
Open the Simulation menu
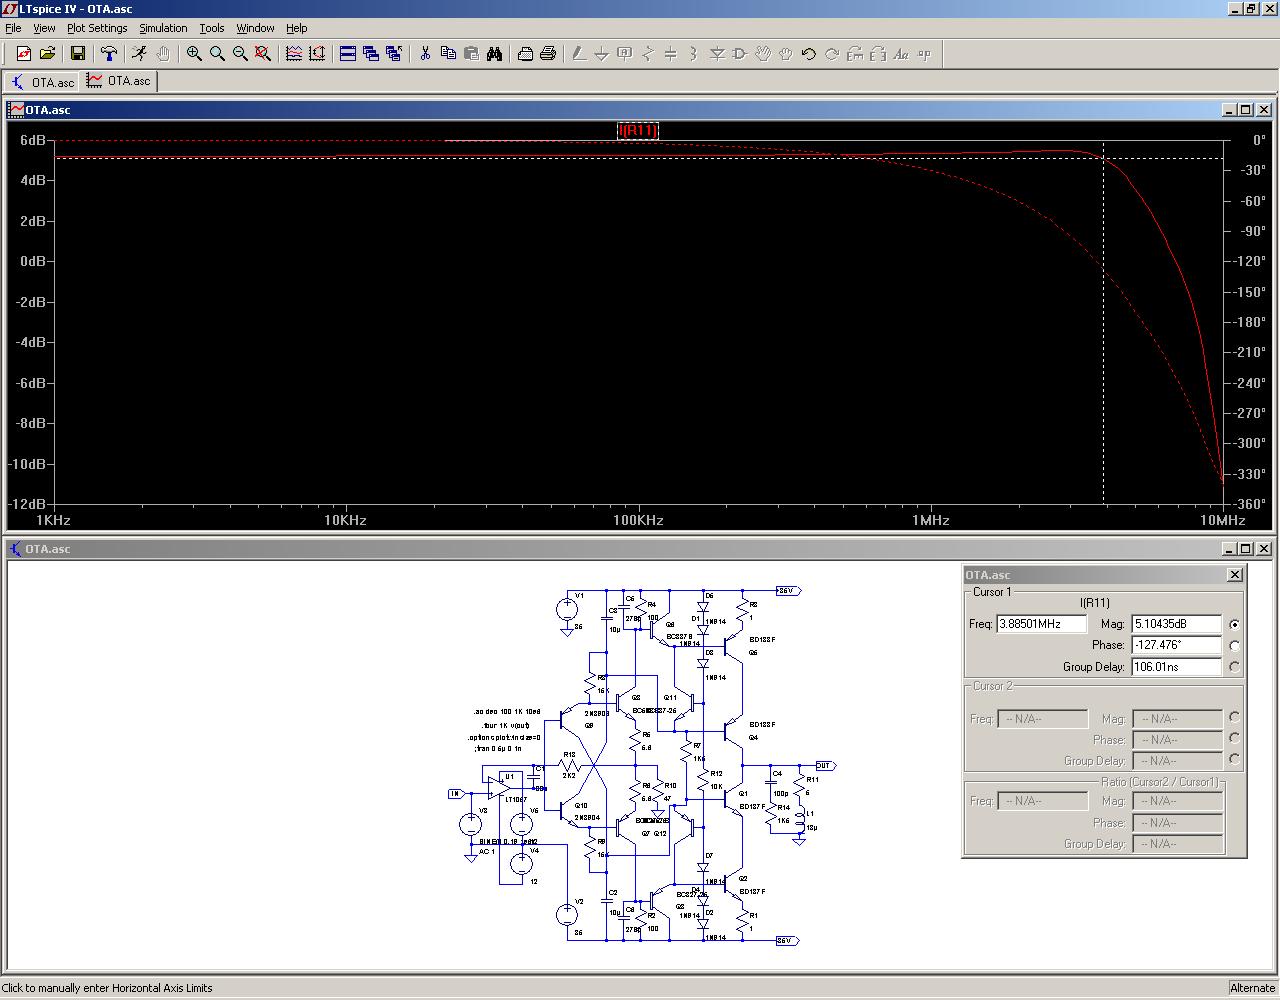pos(163,28)
